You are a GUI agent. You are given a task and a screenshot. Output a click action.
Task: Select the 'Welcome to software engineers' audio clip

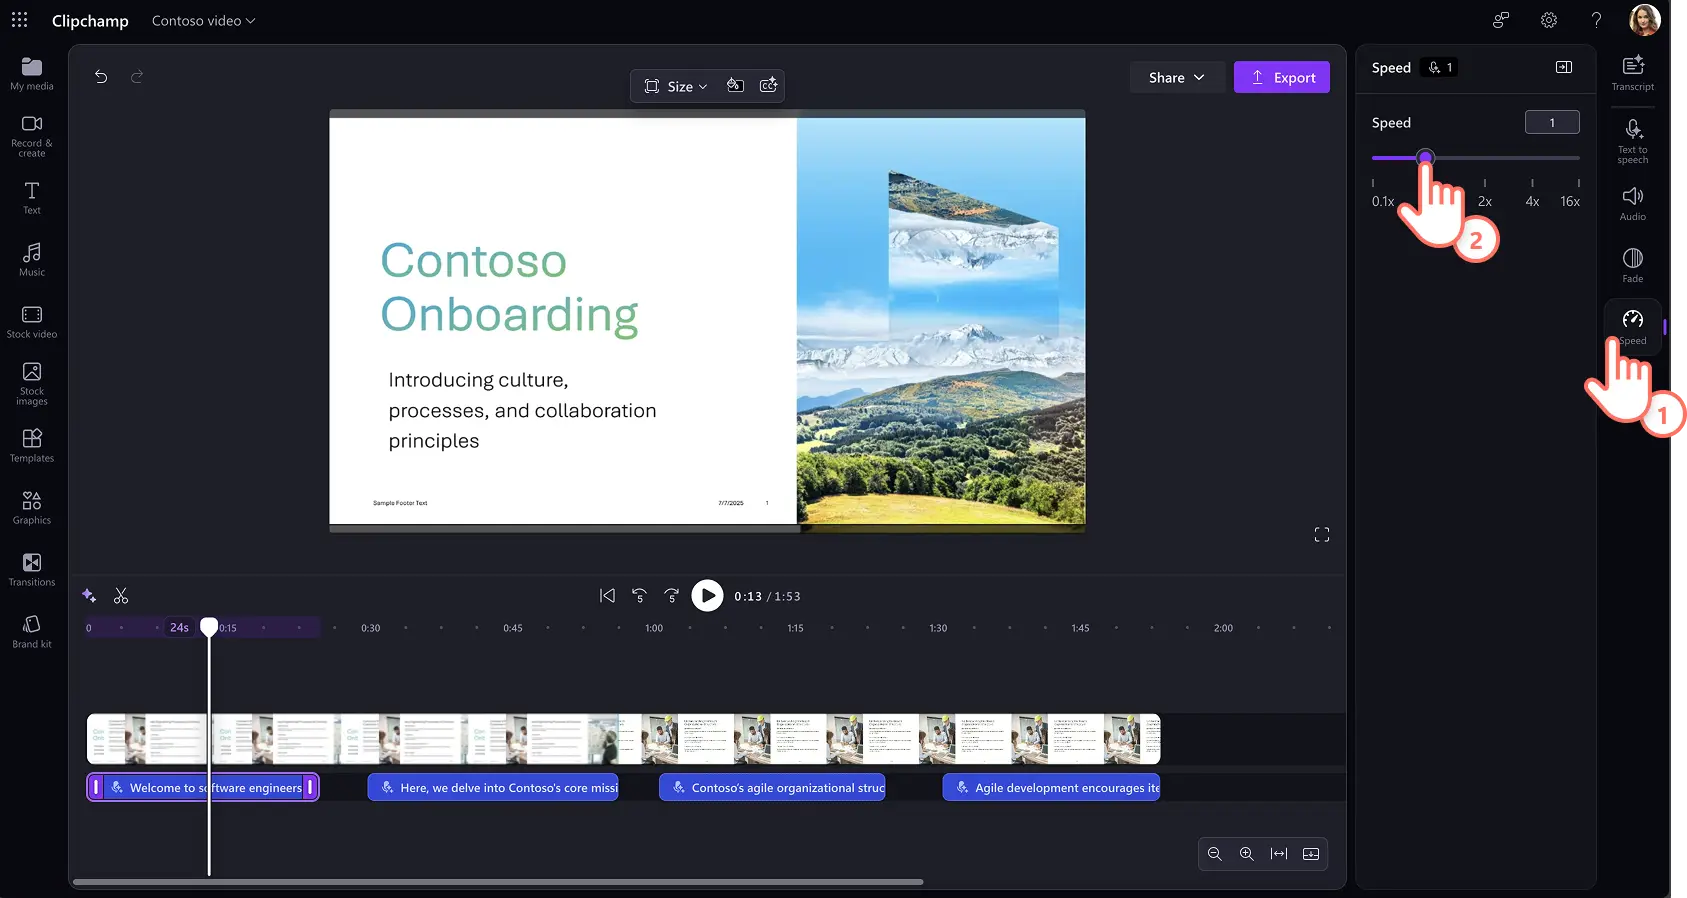pyautogui.click(x=203, y=787)
